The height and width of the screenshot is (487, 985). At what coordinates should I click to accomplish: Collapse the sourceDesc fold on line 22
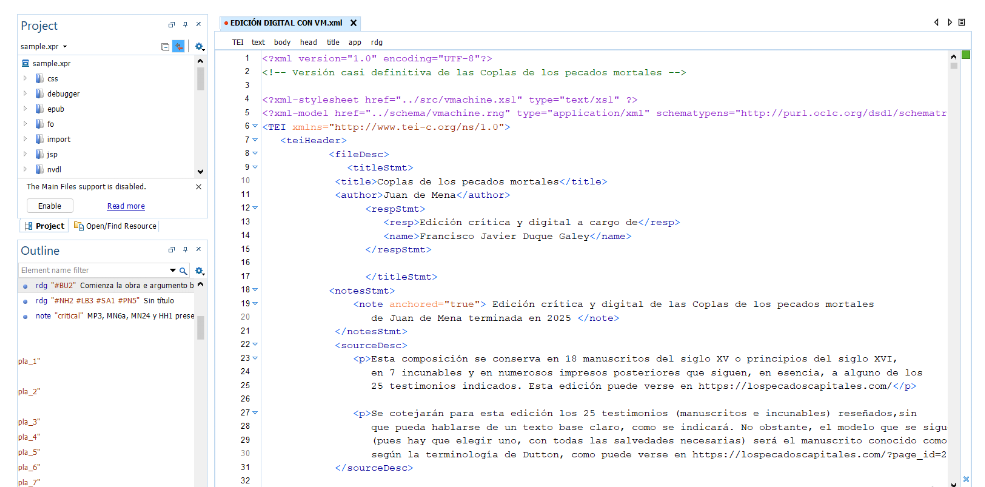(x=255, y=344)
